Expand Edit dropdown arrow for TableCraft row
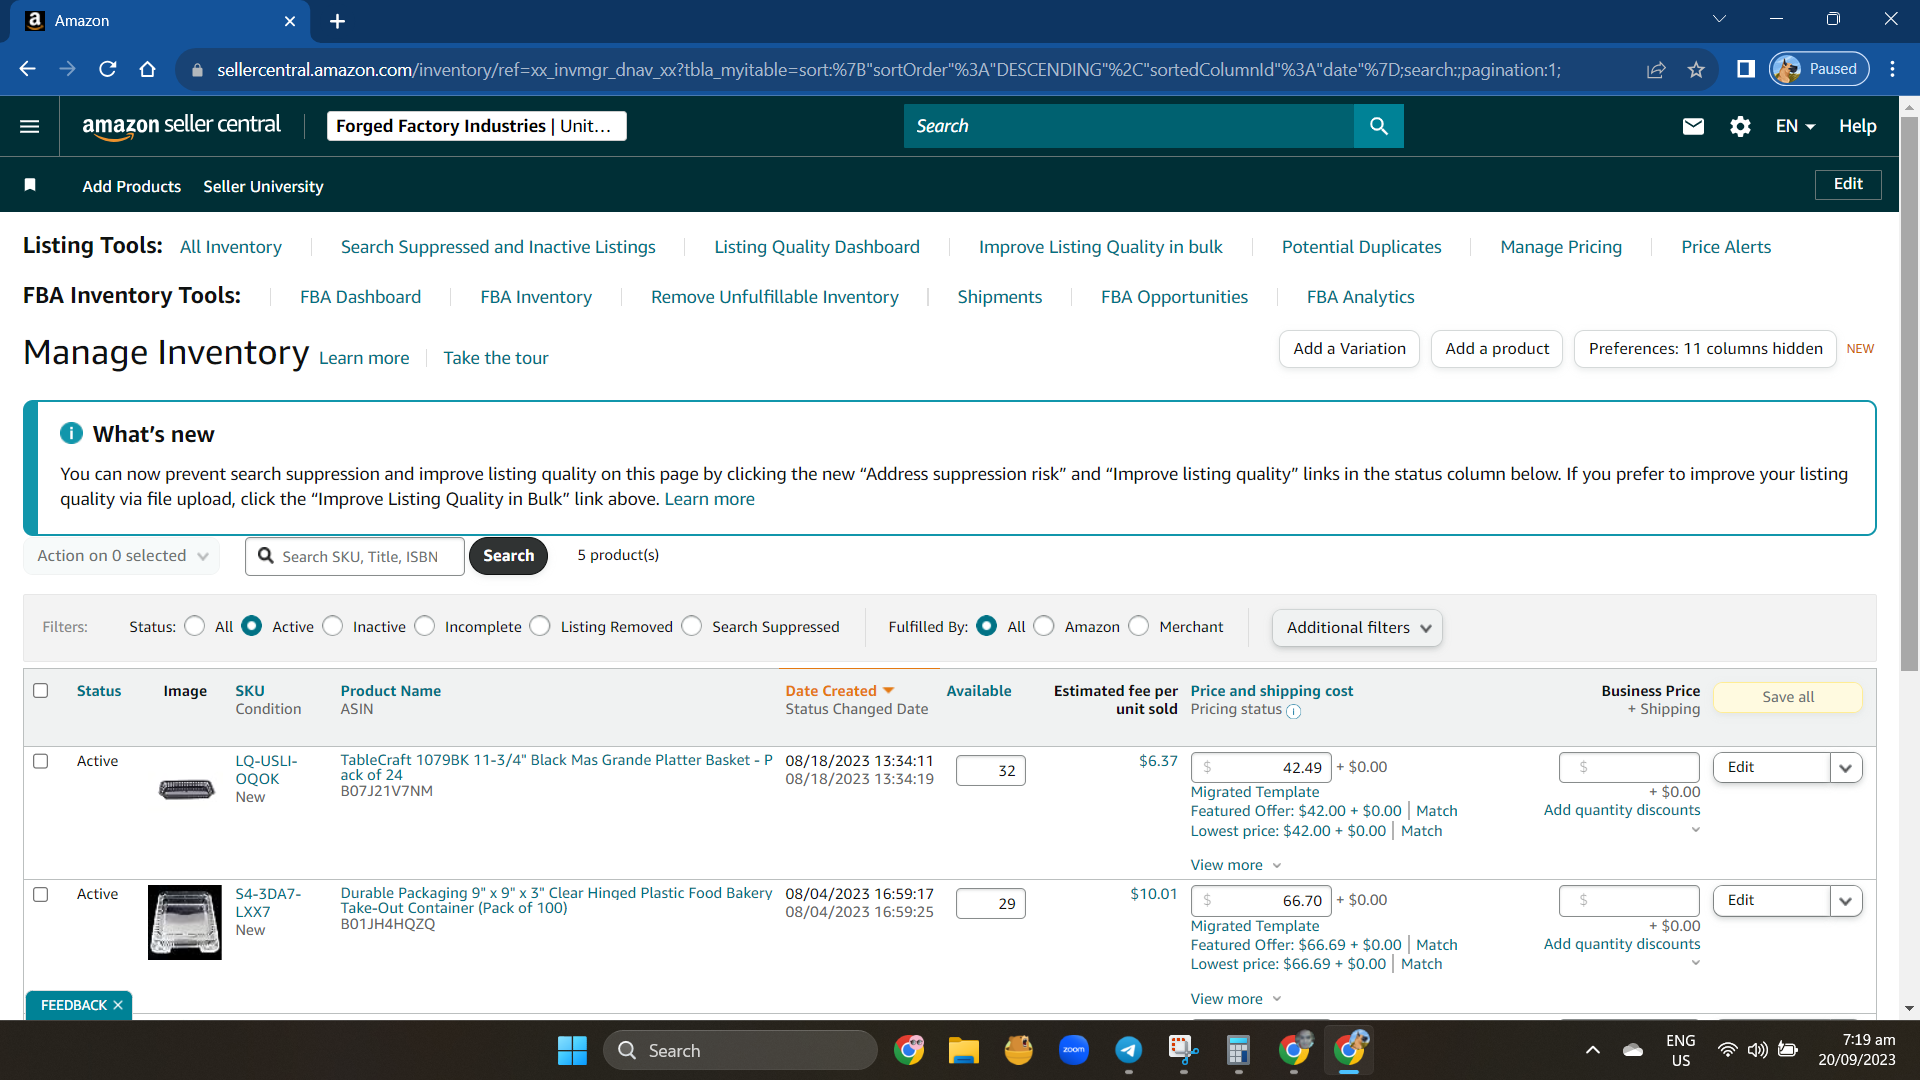This screenshot has height=1080, width=1920. 1845,768
